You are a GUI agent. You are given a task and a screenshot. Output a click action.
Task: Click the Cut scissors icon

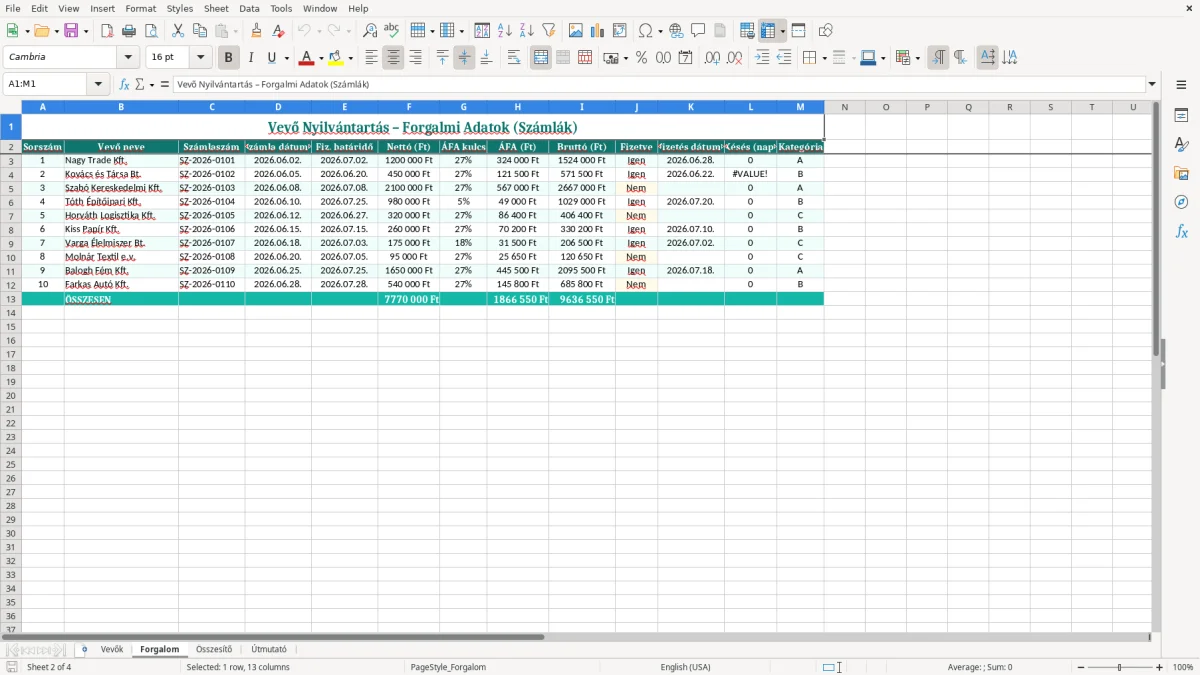point(178,31)
